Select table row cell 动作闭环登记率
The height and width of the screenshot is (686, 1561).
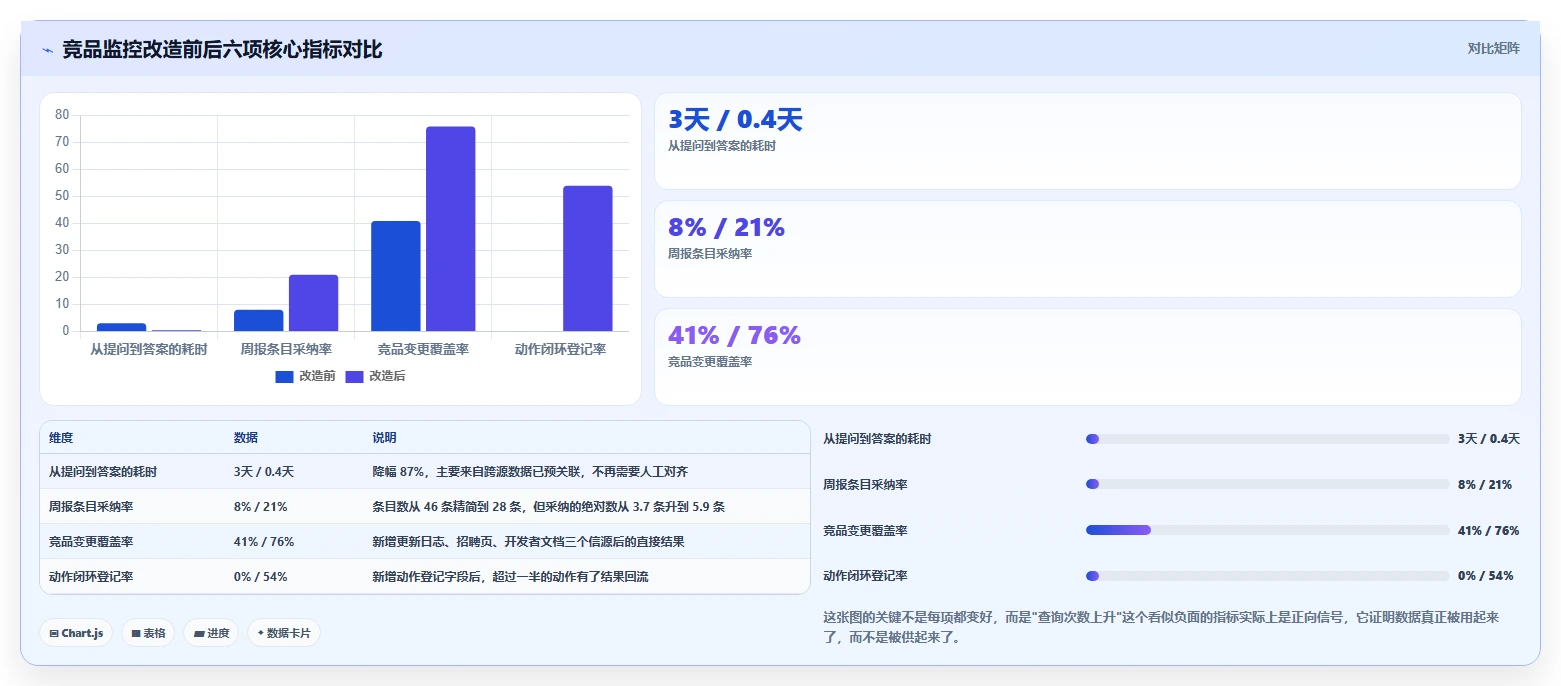click(x=91, y=577)
